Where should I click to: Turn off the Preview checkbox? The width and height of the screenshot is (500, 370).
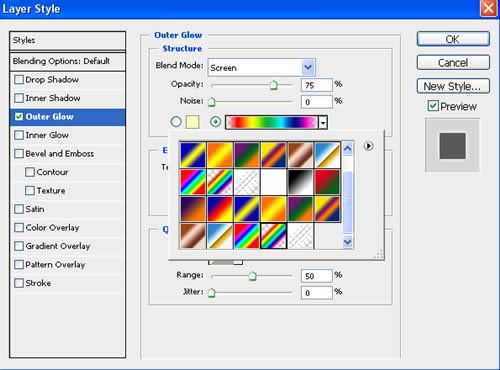coord(433,106)
